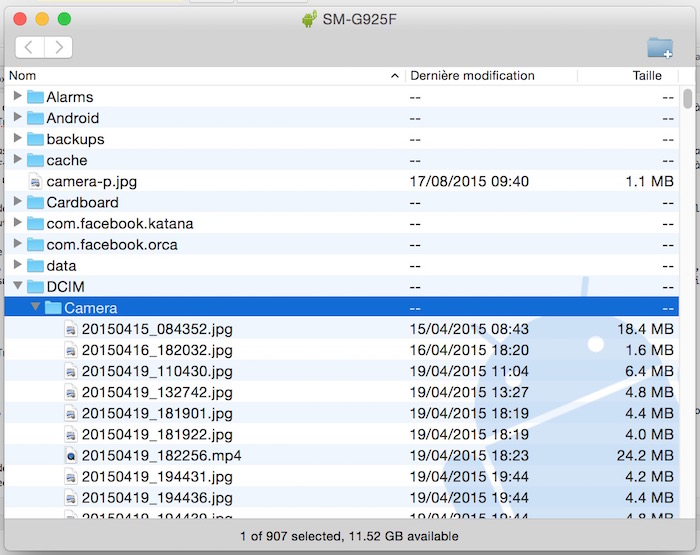
Task: Select file 20150419_110430.jpg
Action: (157, 371)
